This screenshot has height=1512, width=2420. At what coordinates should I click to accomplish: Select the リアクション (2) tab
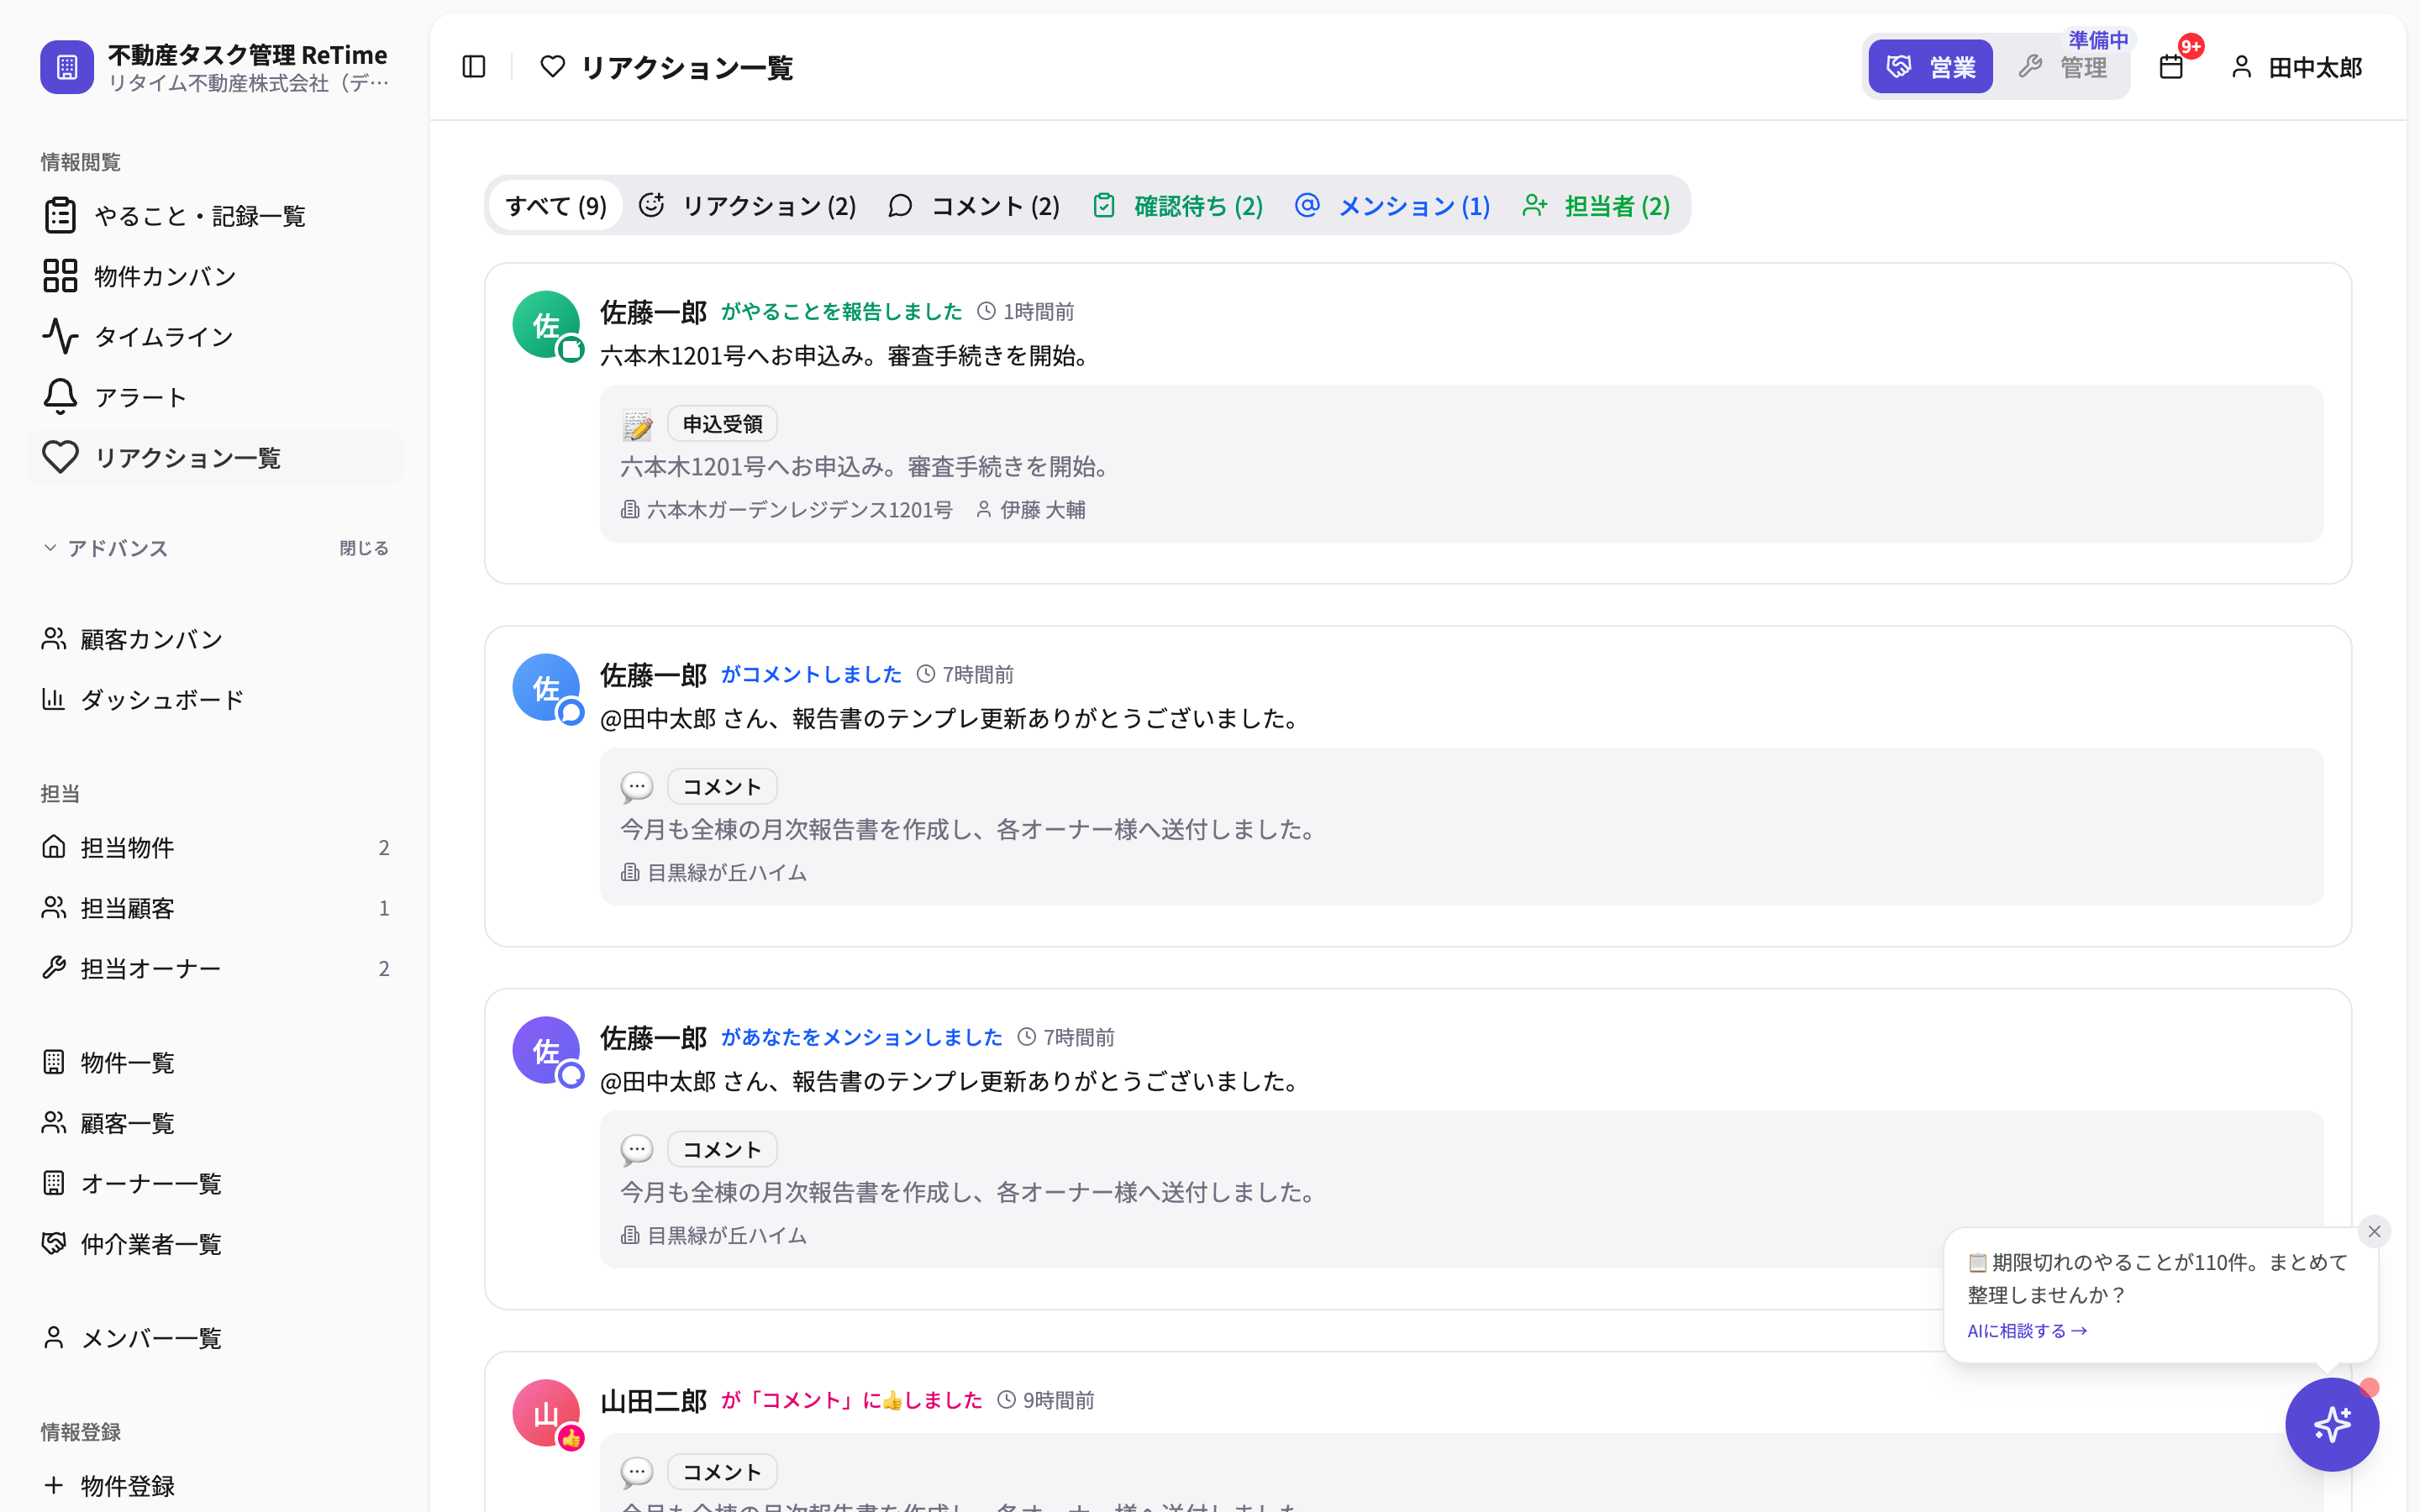point(747,205)
